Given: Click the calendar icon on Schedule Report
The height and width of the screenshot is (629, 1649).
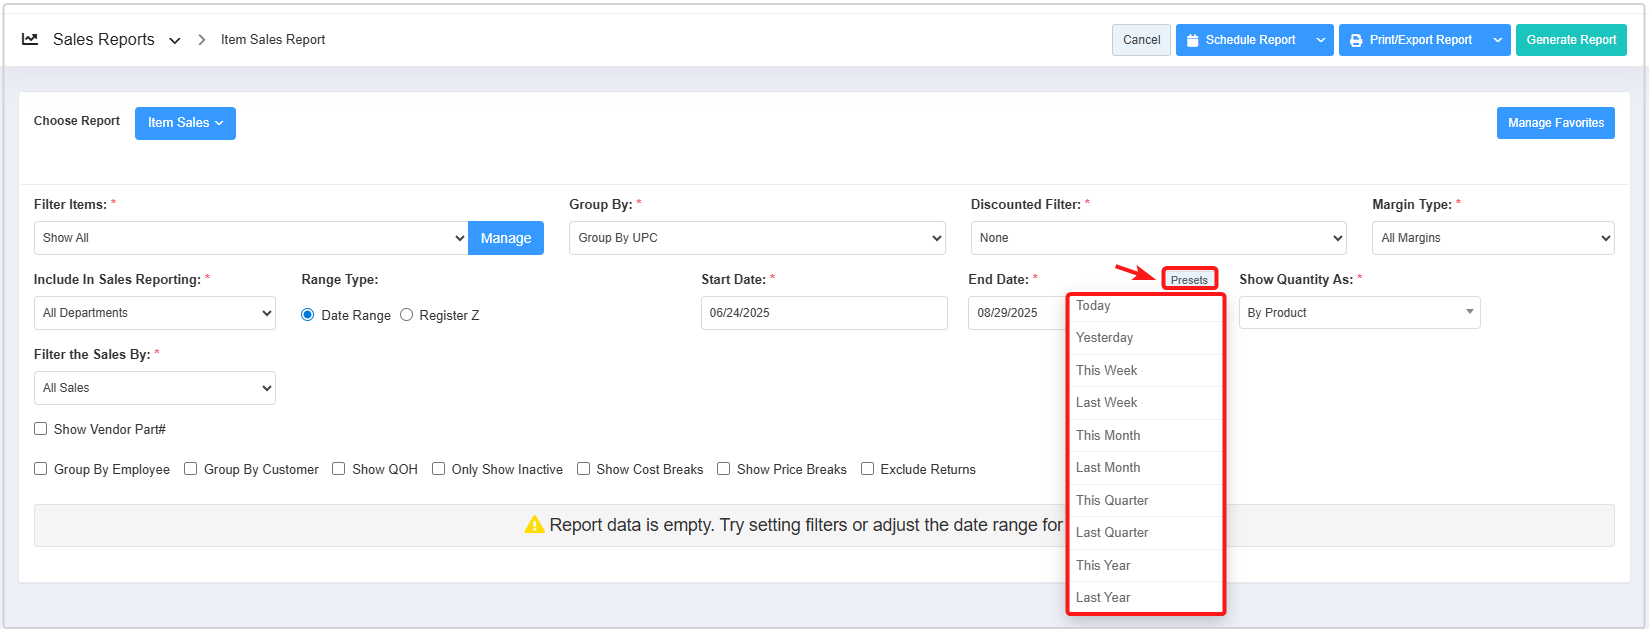Looking at the screenshot, I should 1192,40.
